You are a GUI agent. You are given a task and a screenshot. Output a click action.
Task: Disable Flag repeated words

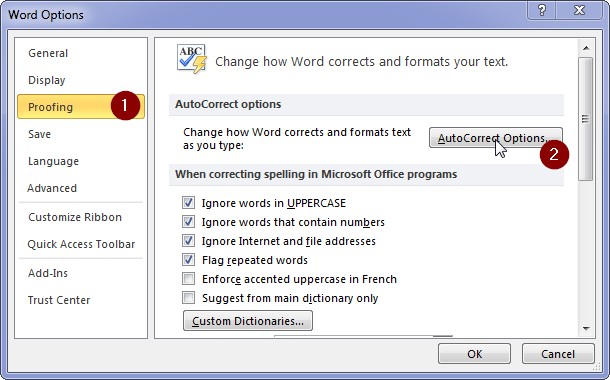coord(189,260)
